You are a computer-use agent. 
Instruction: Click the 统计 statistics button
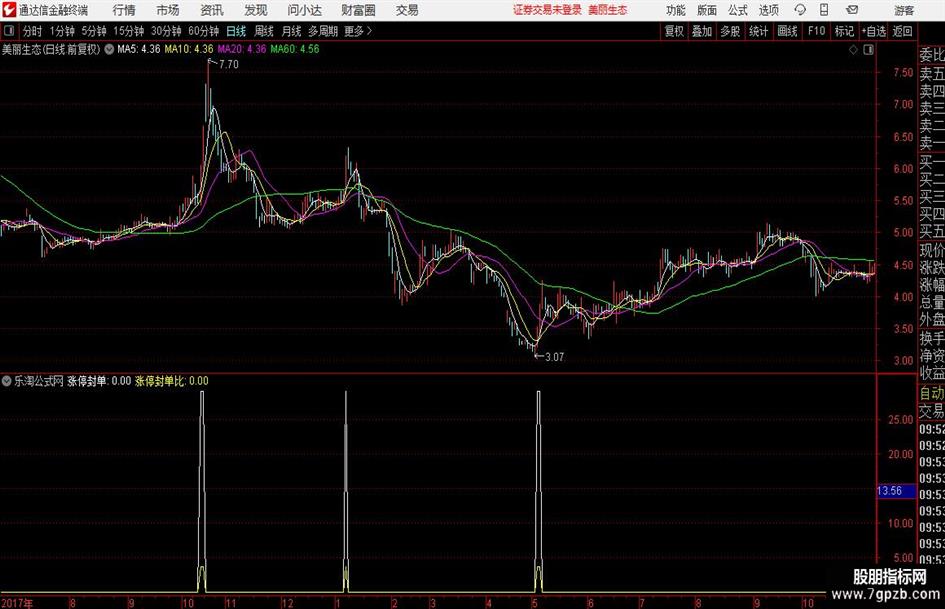click(x=759, y=31)
